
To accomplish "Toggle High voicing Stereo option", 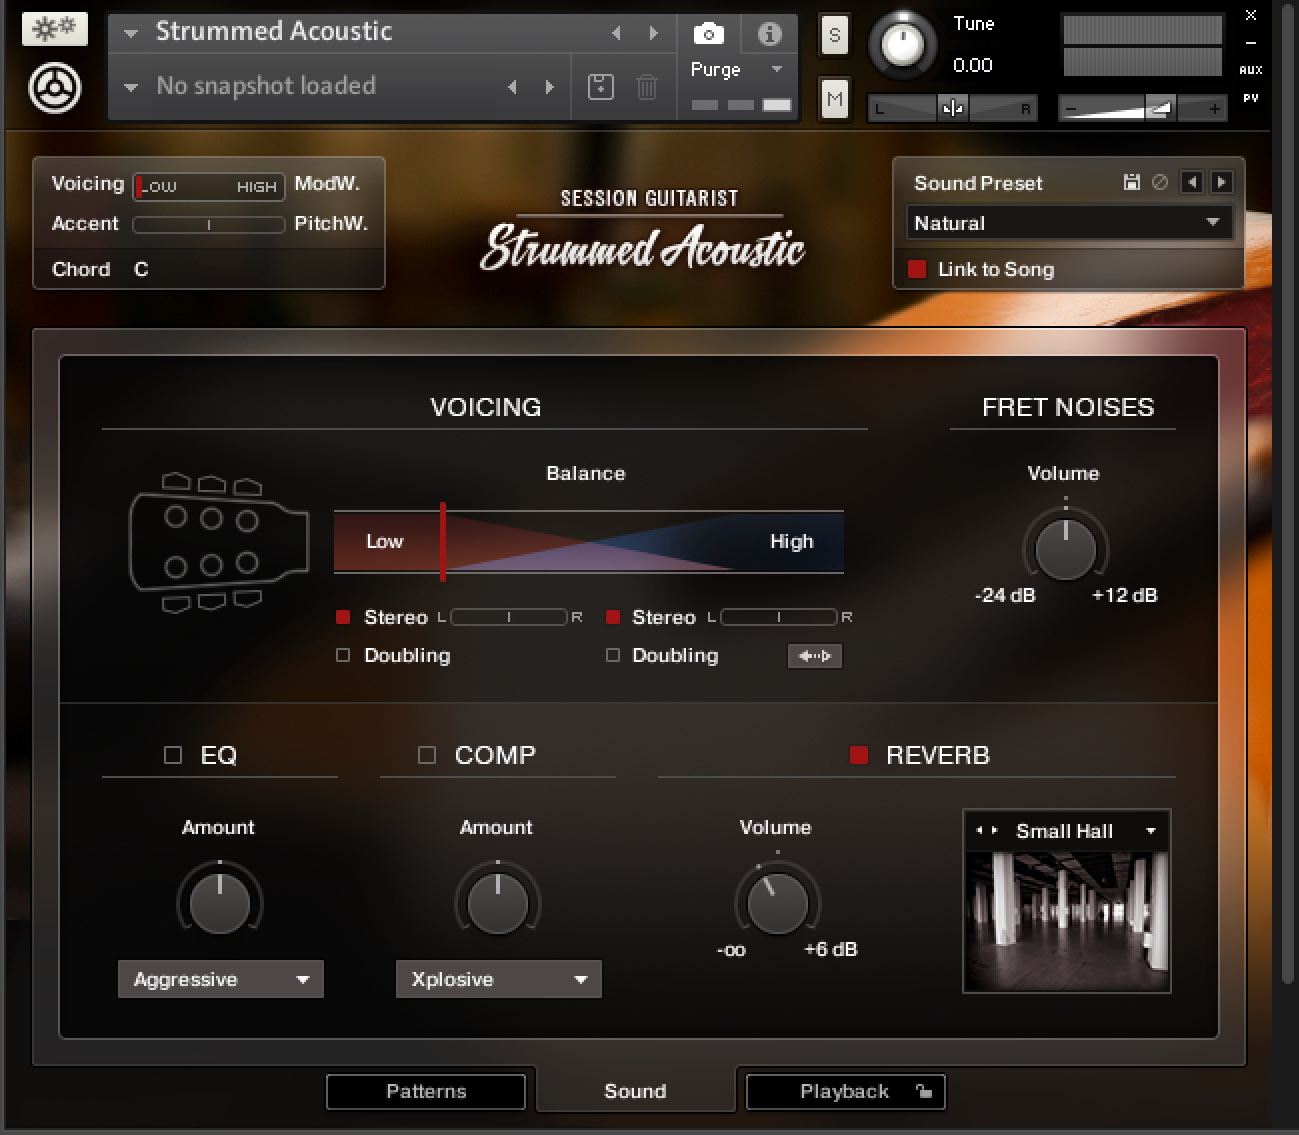I will pyautogui.click(x=613, y=617).
